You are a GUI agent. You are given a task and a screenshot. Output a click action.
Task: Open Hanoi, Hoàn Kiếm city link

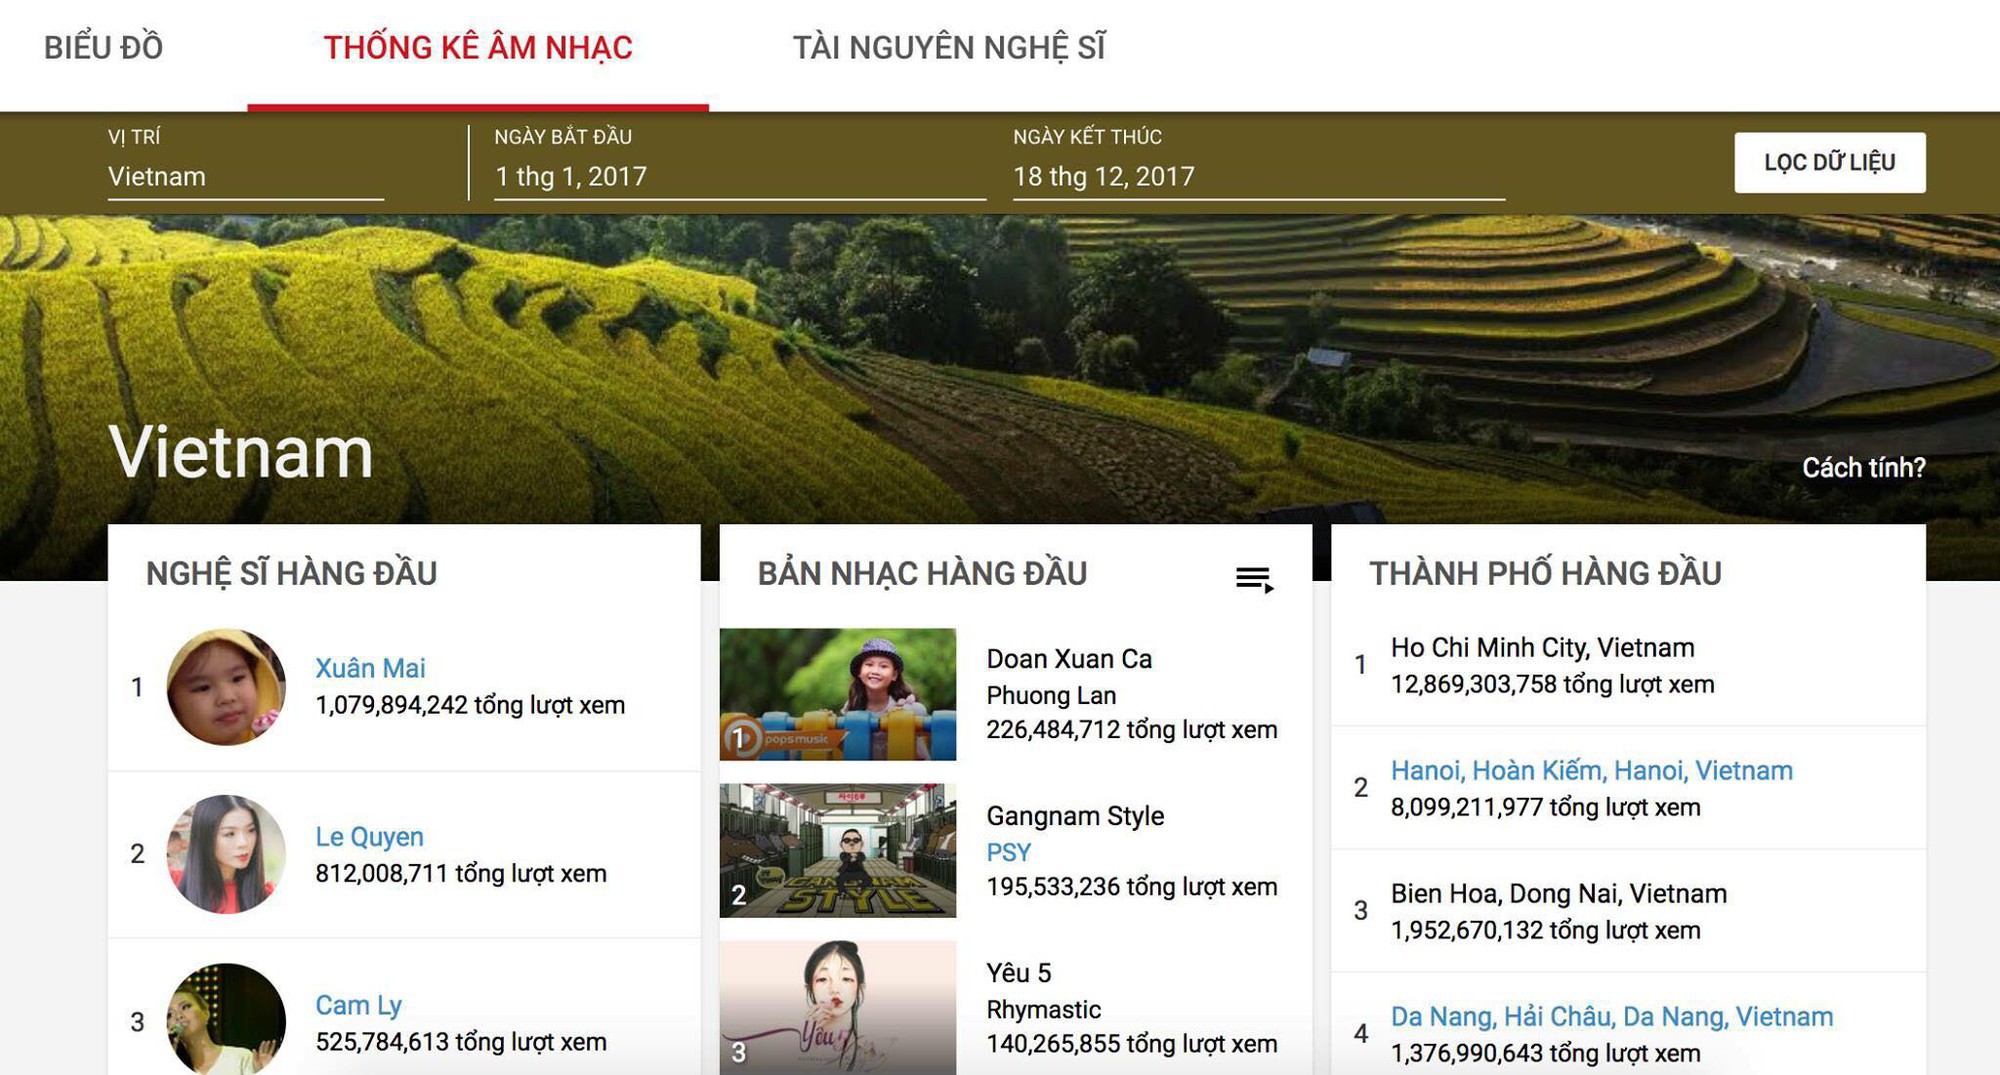coord(1591,771)
